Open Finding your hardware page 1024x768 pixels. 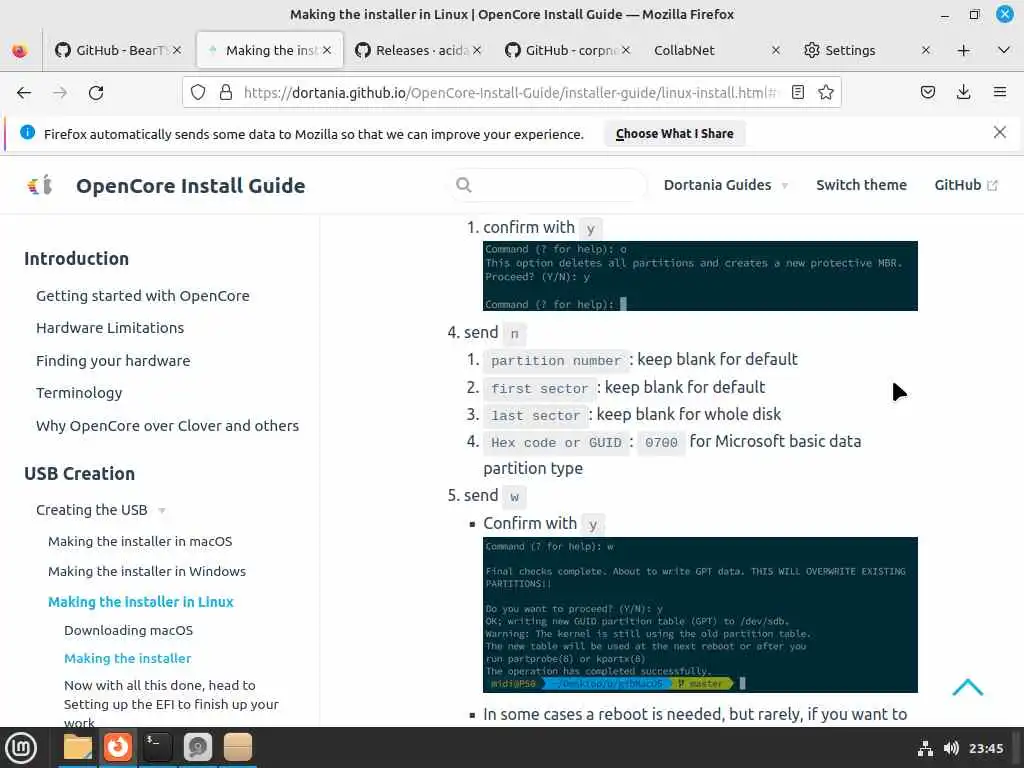(x=113, y=360)
